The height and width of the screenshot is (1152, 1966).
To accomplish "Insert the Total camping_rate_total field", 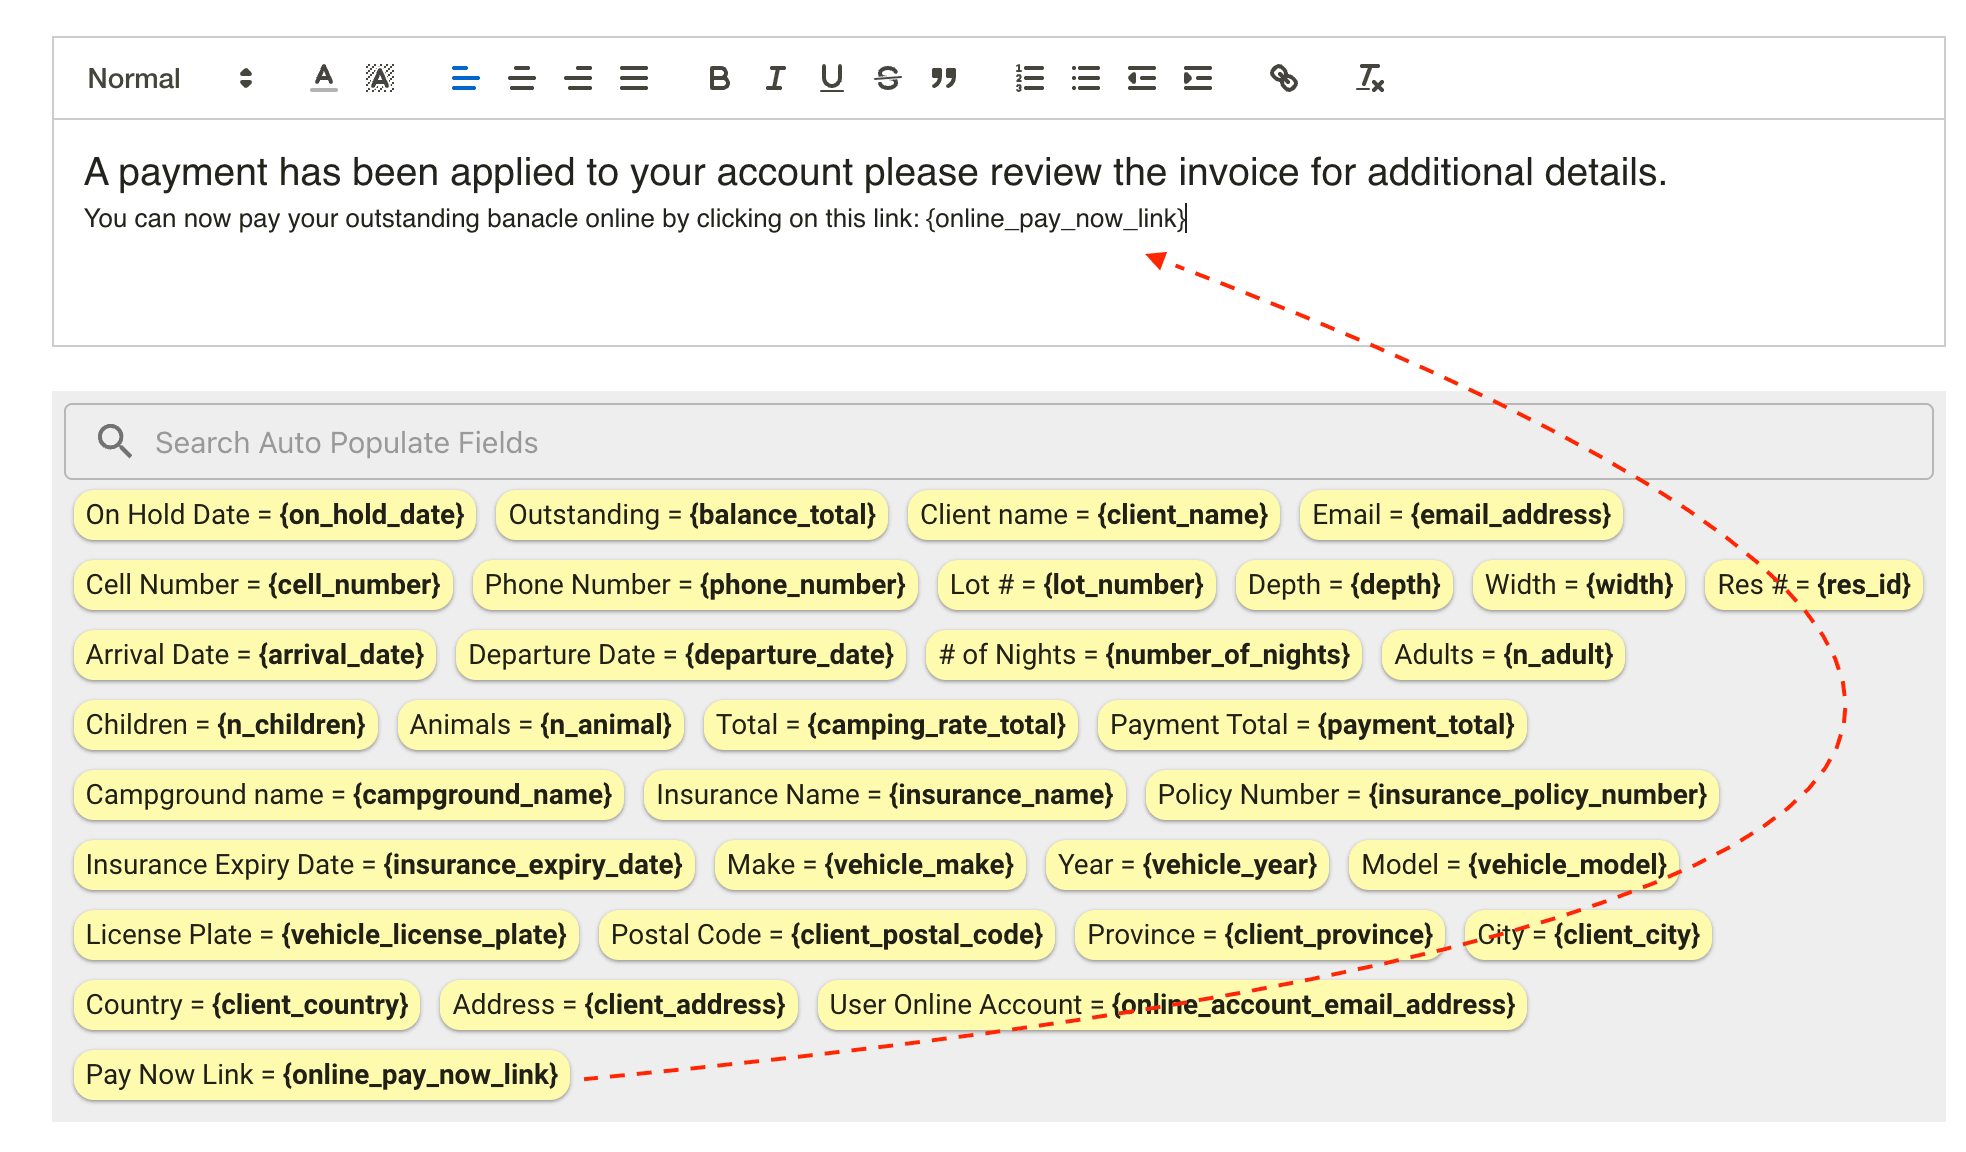I will point(891,725).
